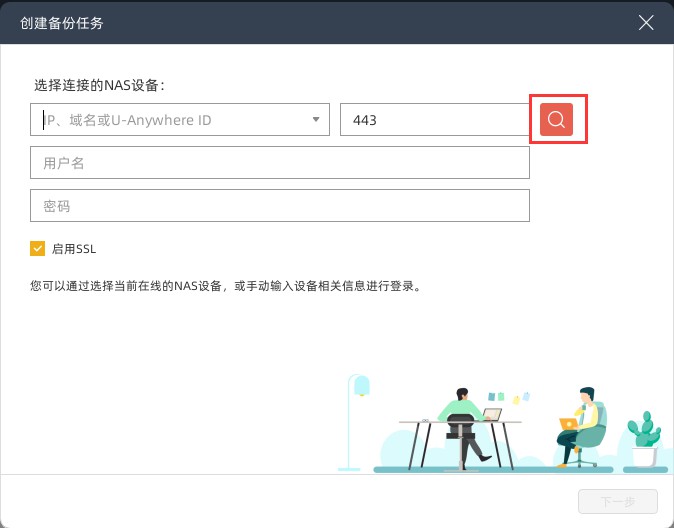
Task: Click the port field showing 443
Action: [x=434, y=121]
